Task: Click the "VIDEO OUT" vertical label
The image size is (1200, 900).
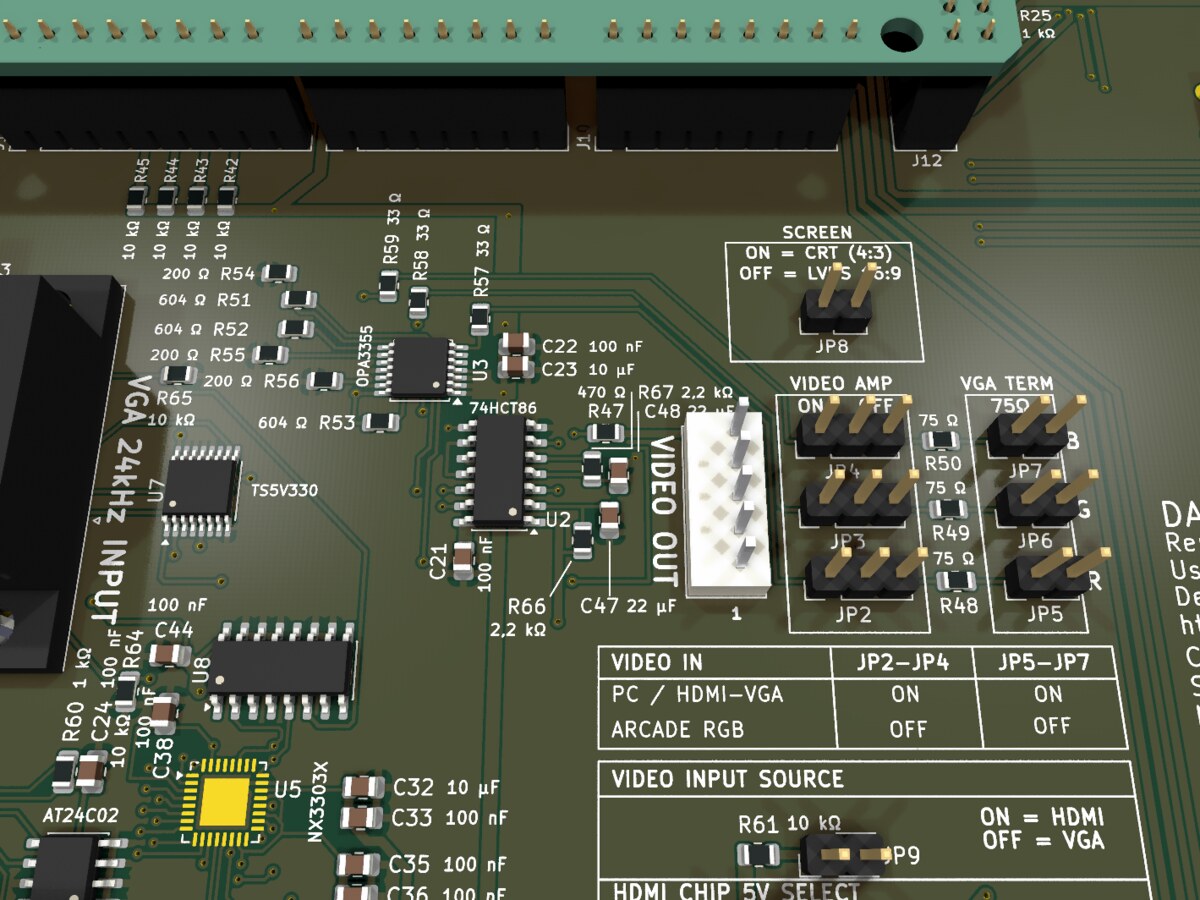Action: point(664,511)
